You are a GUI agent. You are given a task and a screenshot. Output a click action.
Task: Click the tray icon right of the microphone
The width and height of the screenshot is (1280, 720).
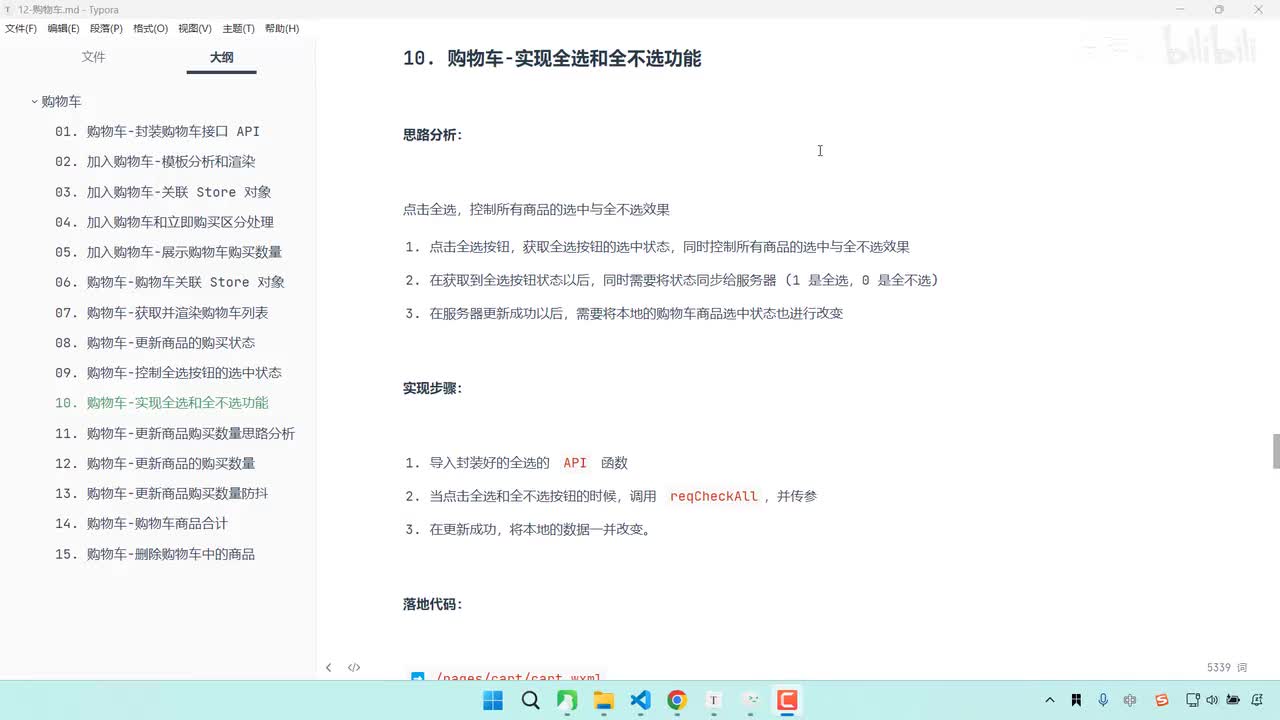[1130, 701]
